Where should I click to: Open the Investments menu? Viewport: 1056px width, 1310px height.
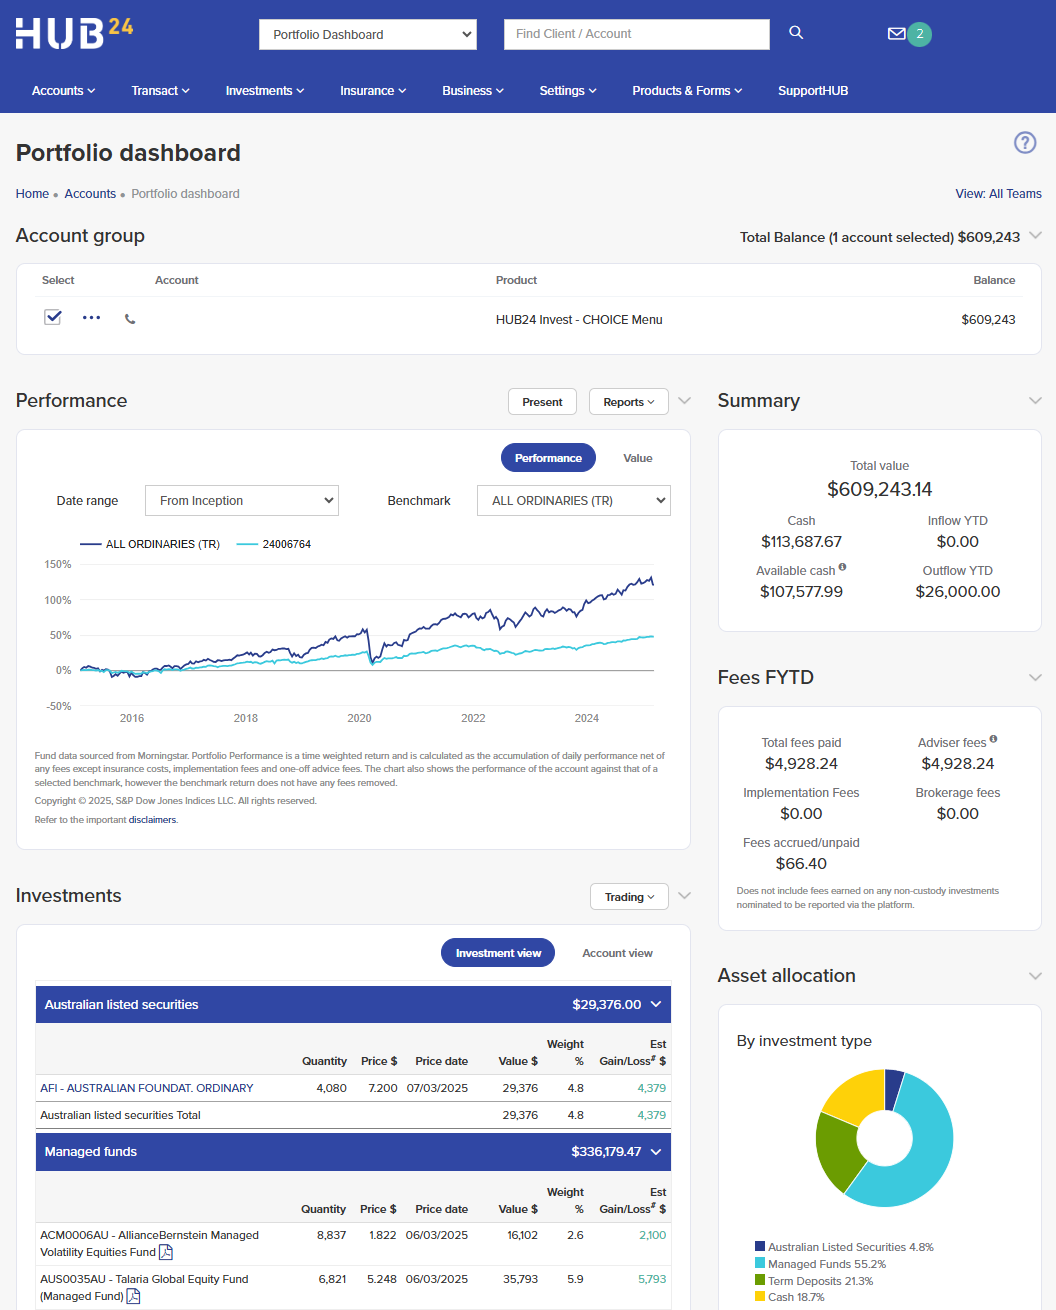(265, 91)
